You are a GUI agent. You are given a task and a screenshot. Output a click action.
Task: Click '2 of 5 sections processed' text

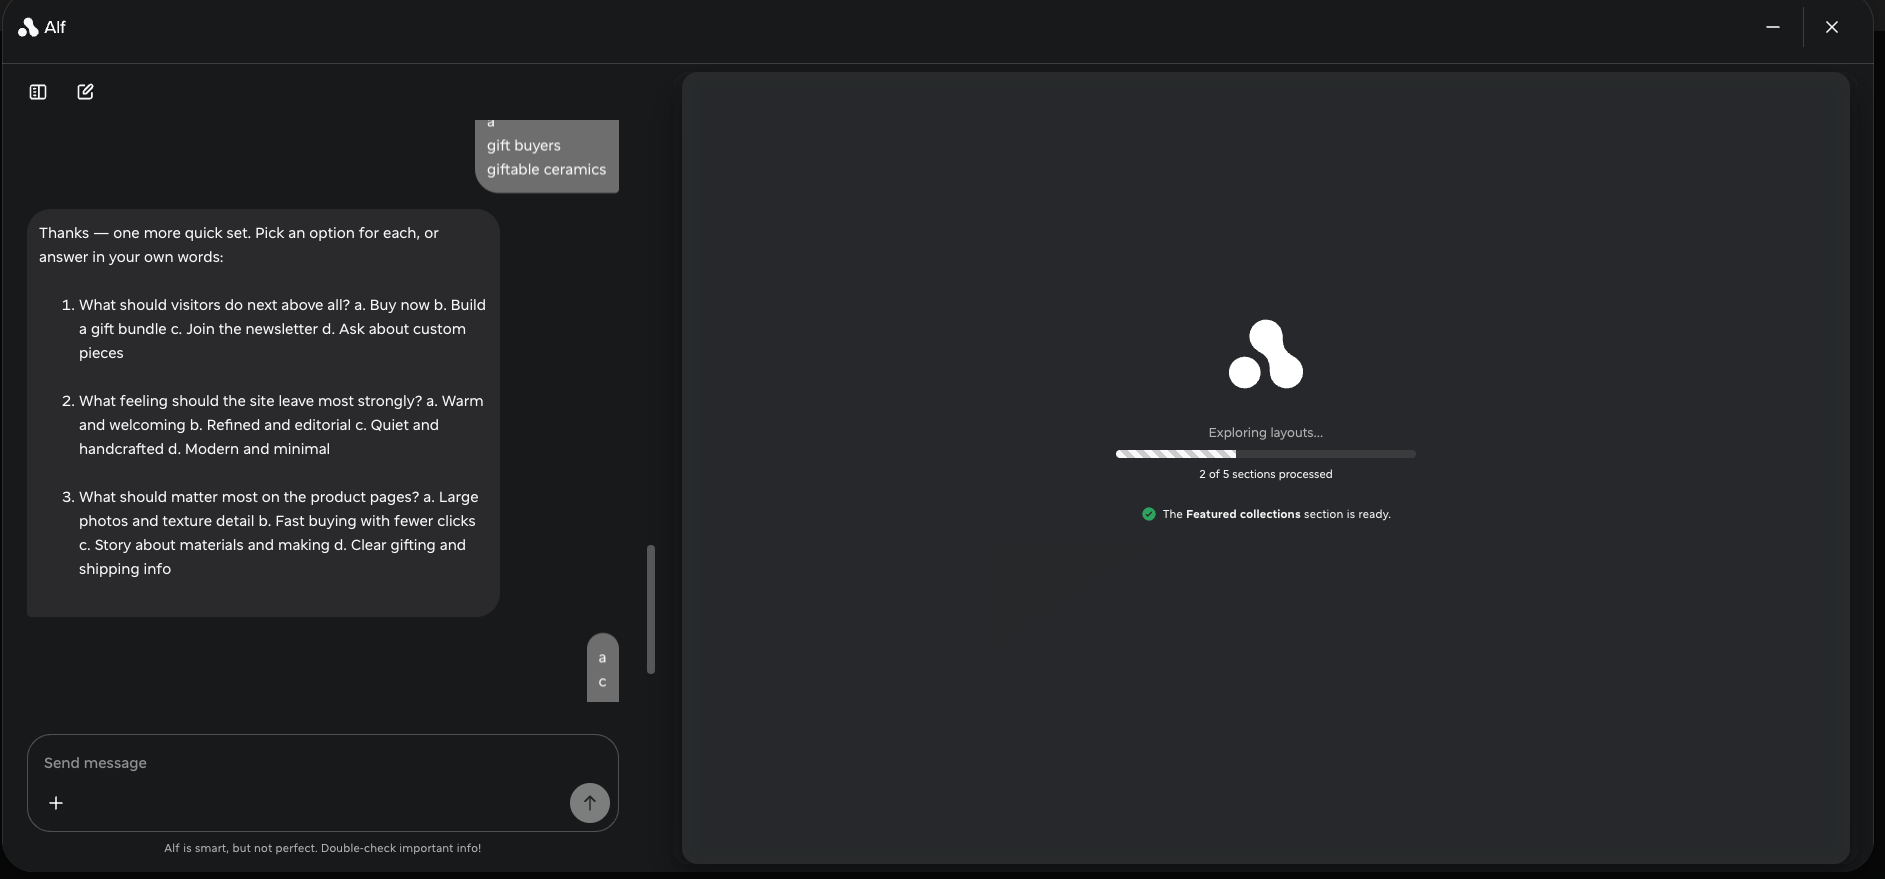point(1266,474)
